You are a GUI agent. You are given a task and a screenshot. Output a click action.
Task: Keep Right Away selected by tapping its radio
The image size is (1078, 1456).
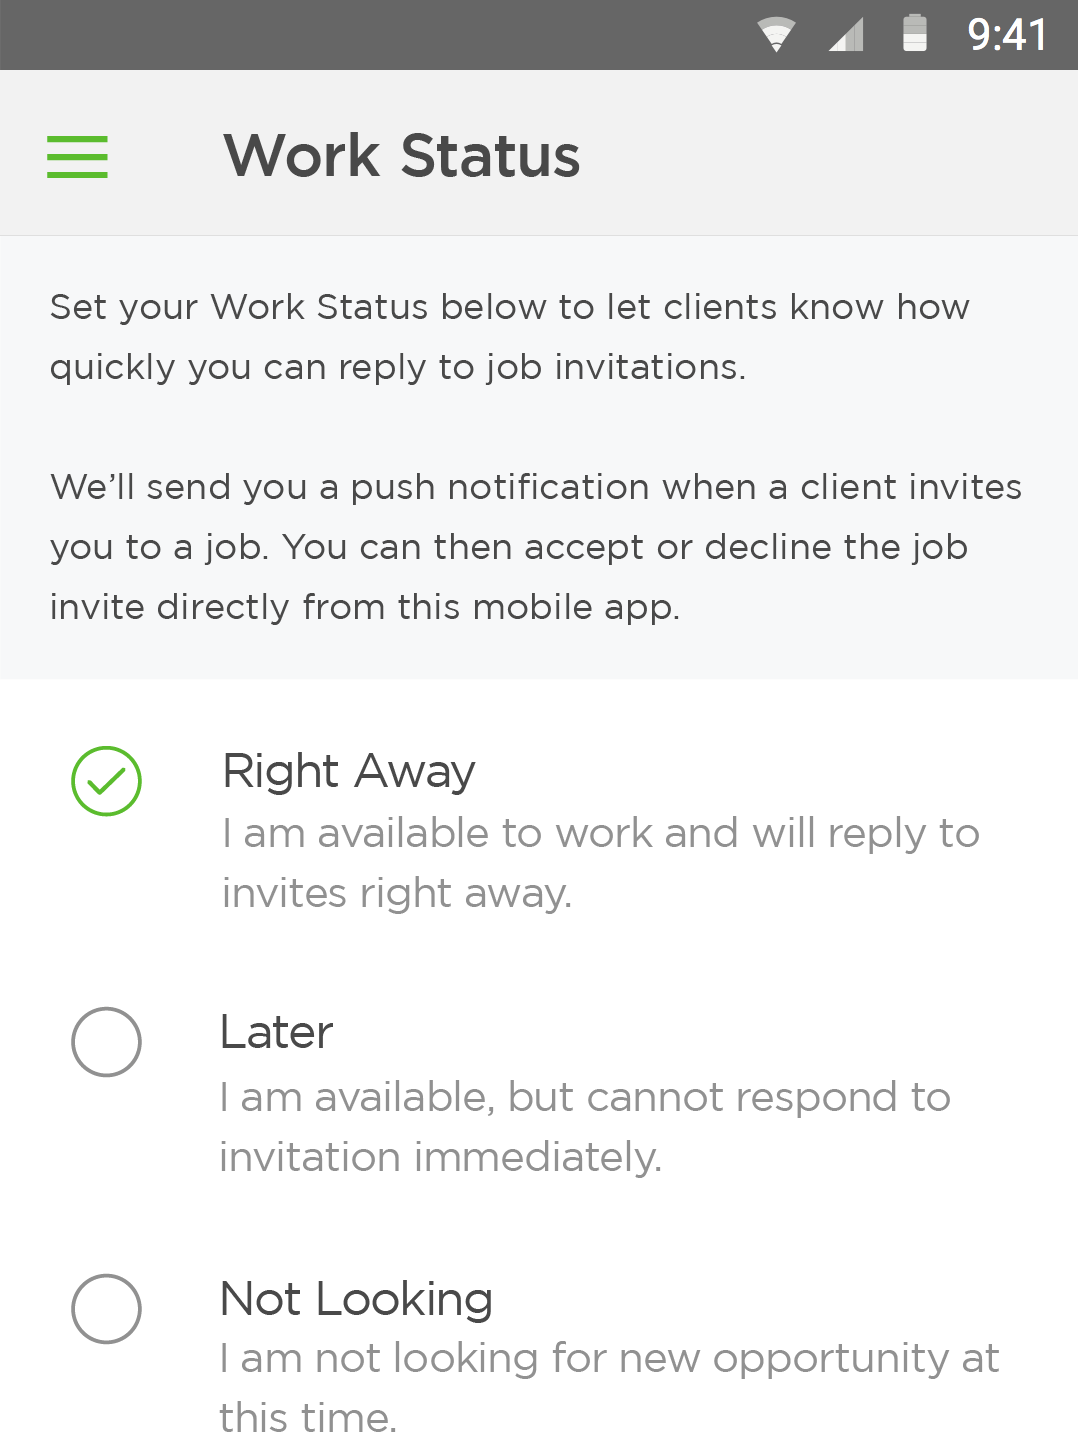coord(106,781)
